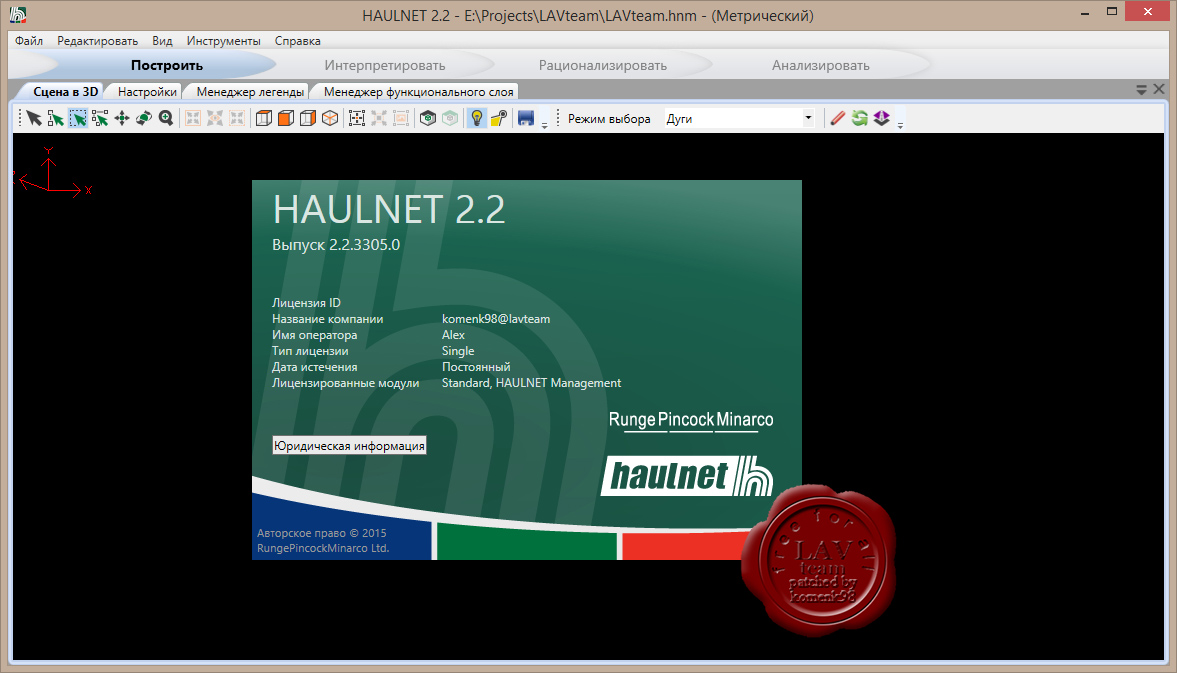Click the yellow tag with pin icon
Image resolution: width=1177 pixels, height=673 pixels.
coord(499,119)
